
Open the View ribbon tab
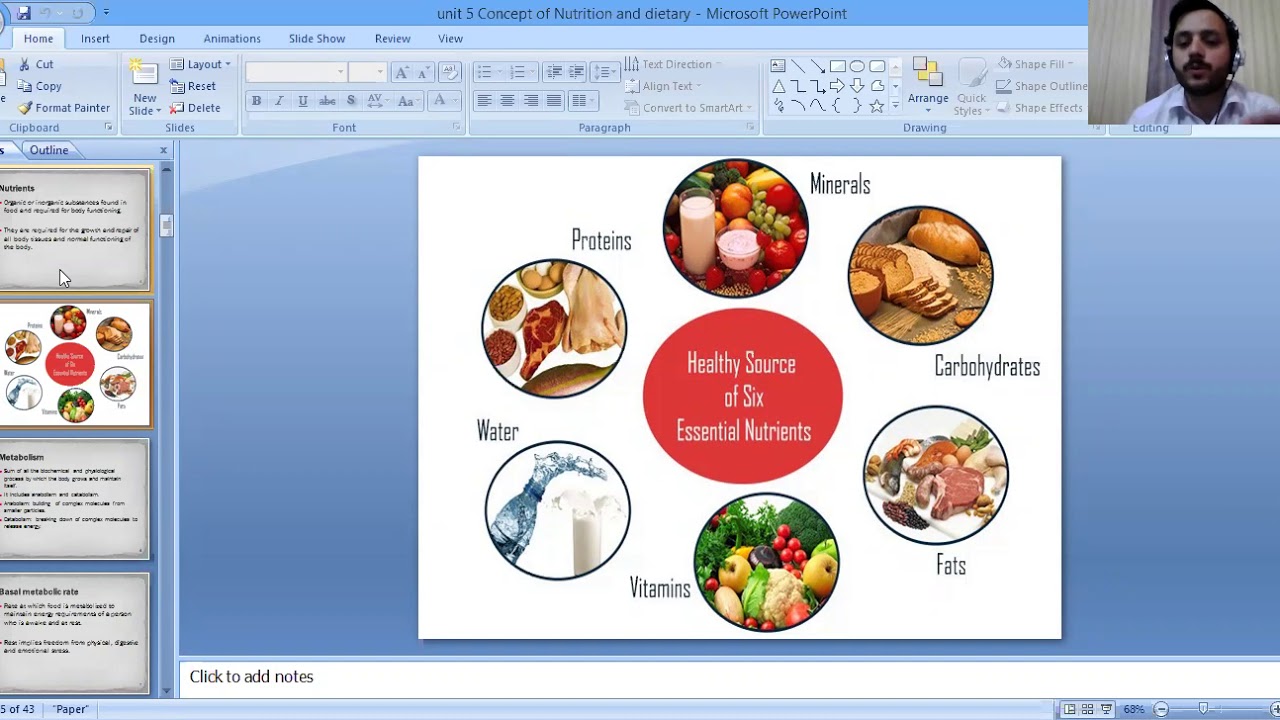point(450,38)
